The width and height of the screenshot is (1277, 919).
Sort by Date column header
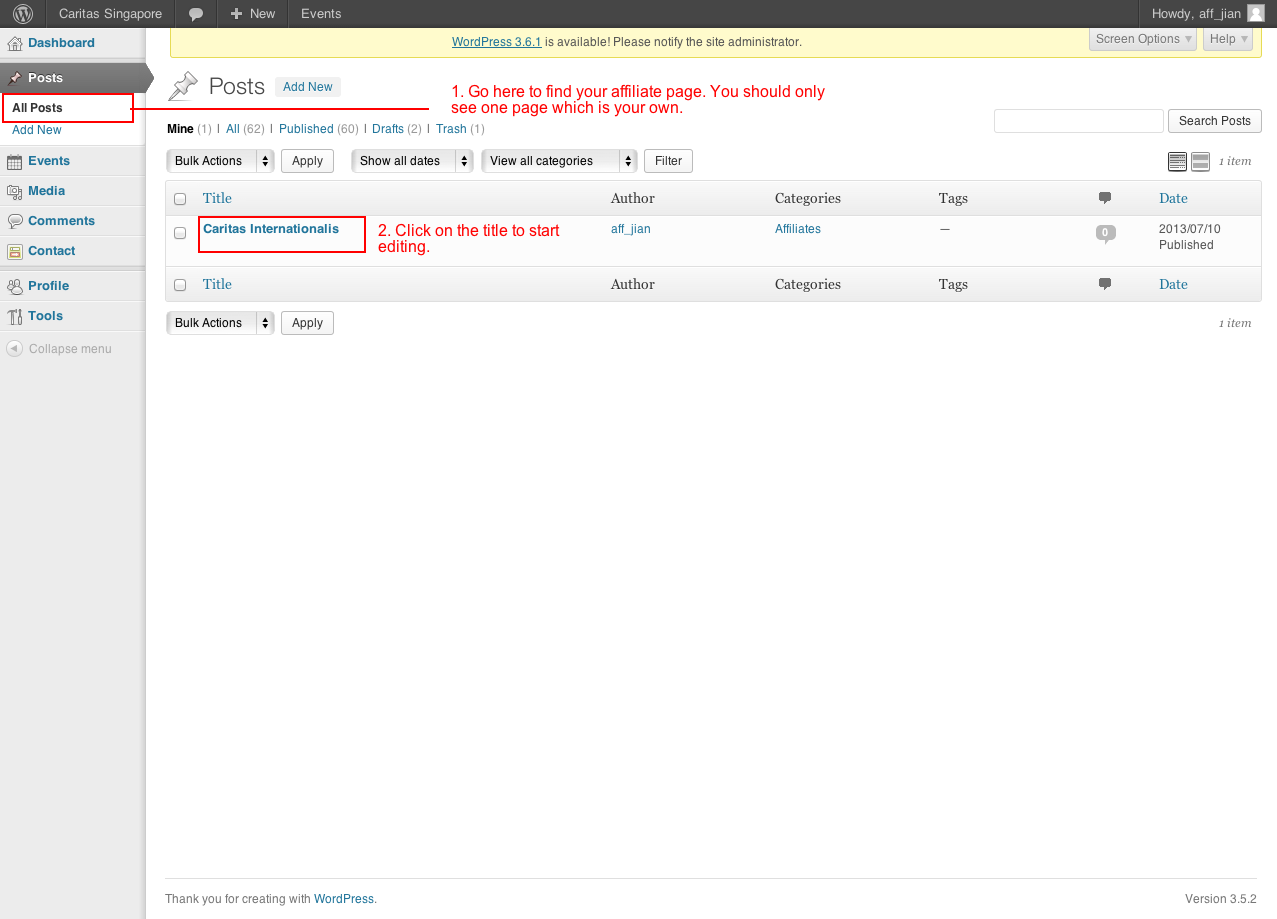1173,198
